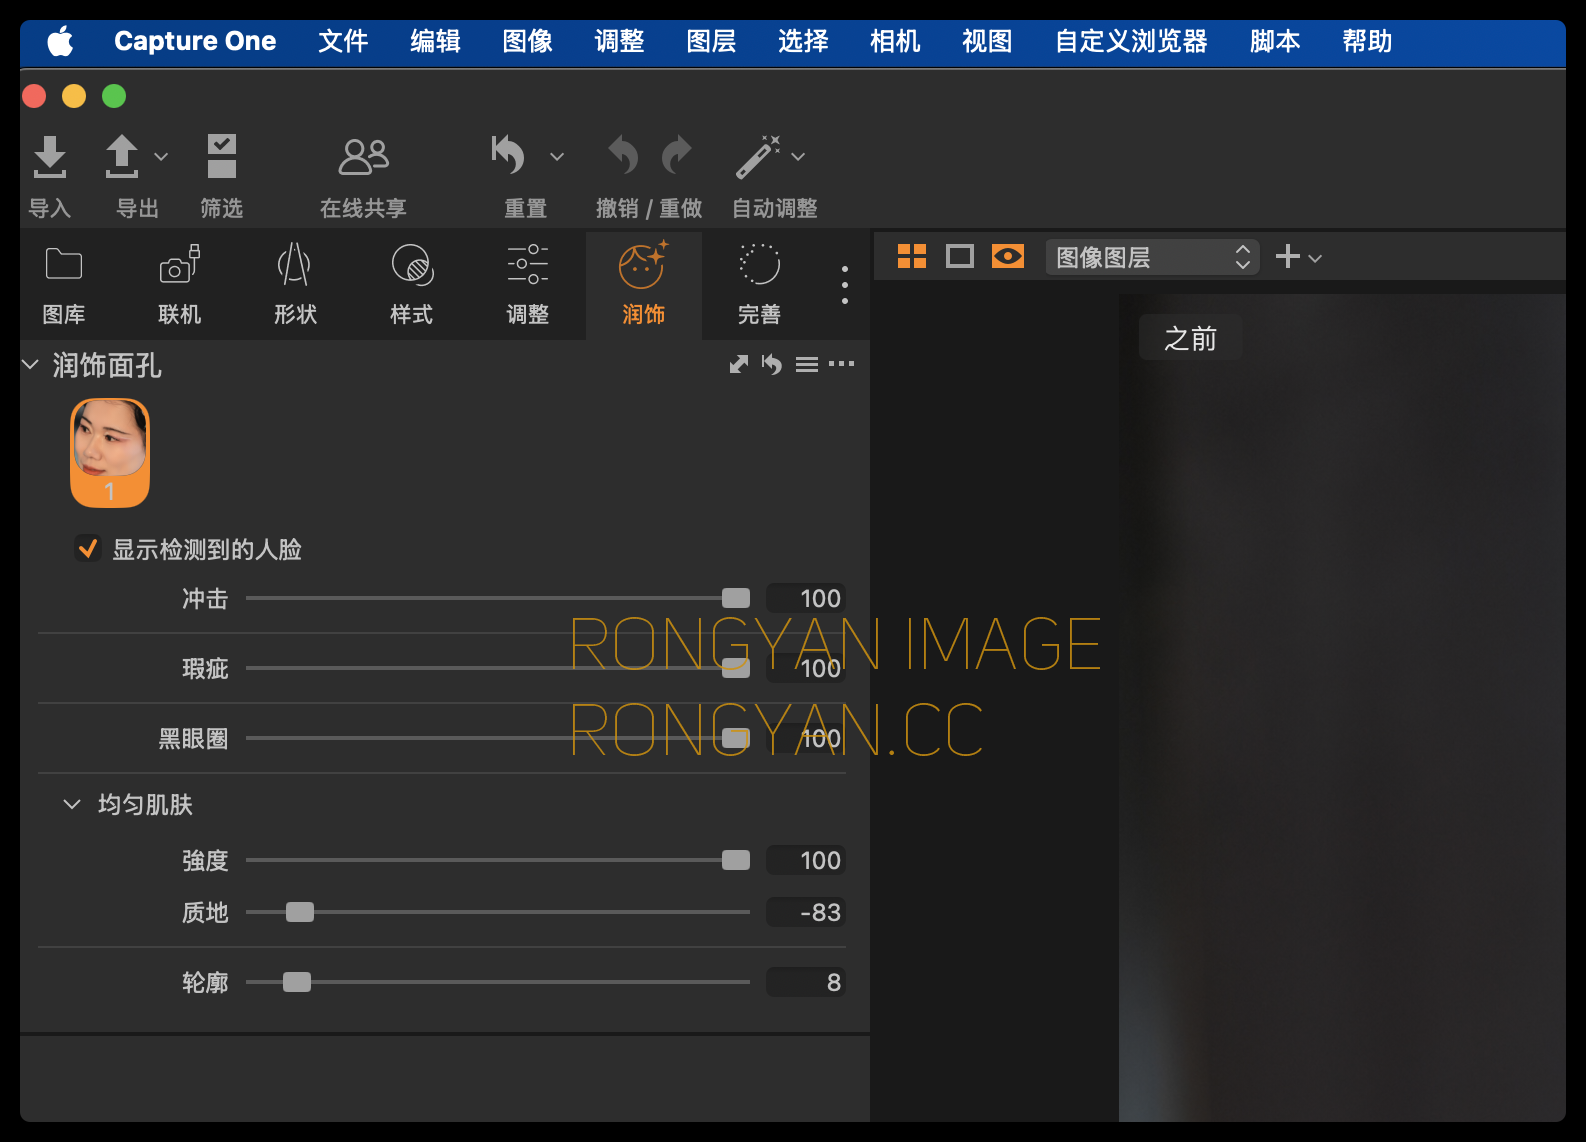1586x1142 pixels.
Task: Open the add layer type chevron
Action: click(x=1315, y=258)
